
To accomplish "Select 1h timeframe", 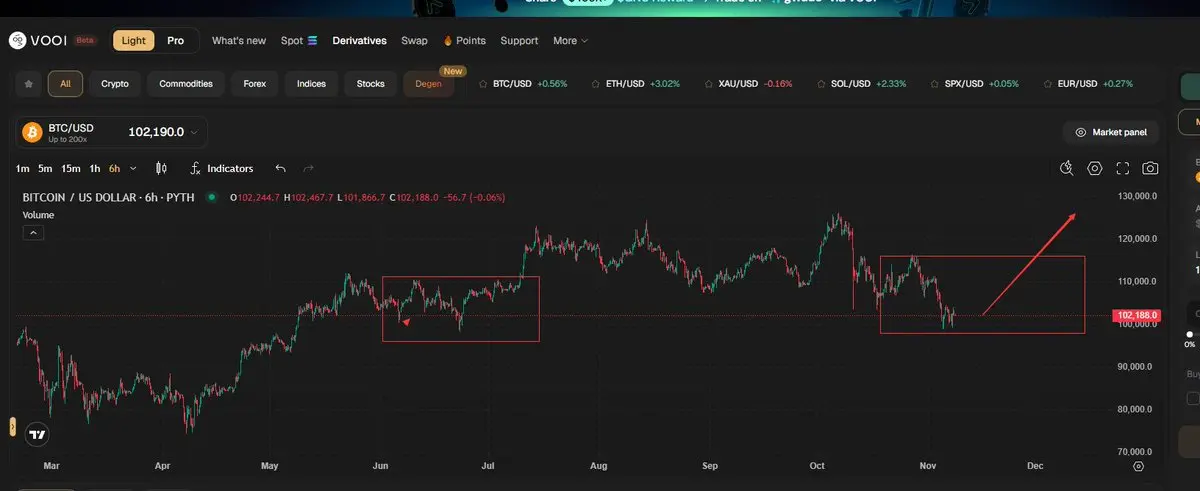I will coord(95,168).
